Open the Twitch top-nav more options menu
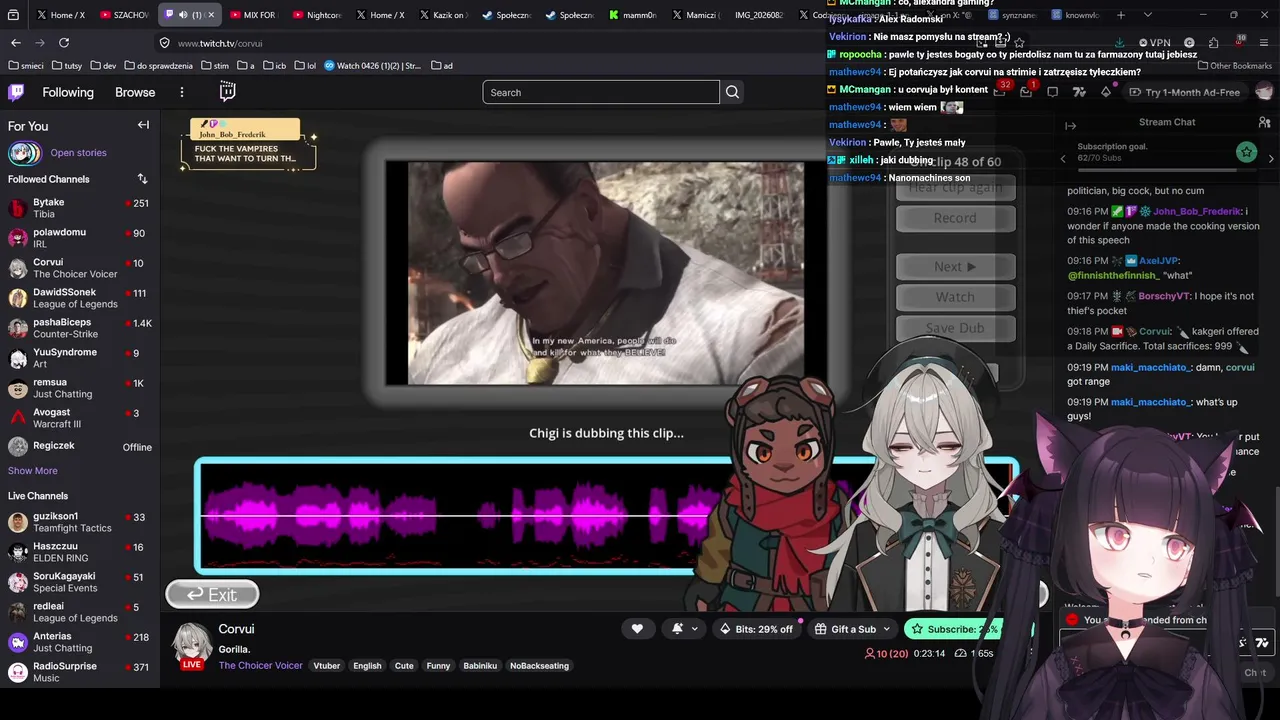This screenshot has height=720, width=1280. (x=181, y=92)
